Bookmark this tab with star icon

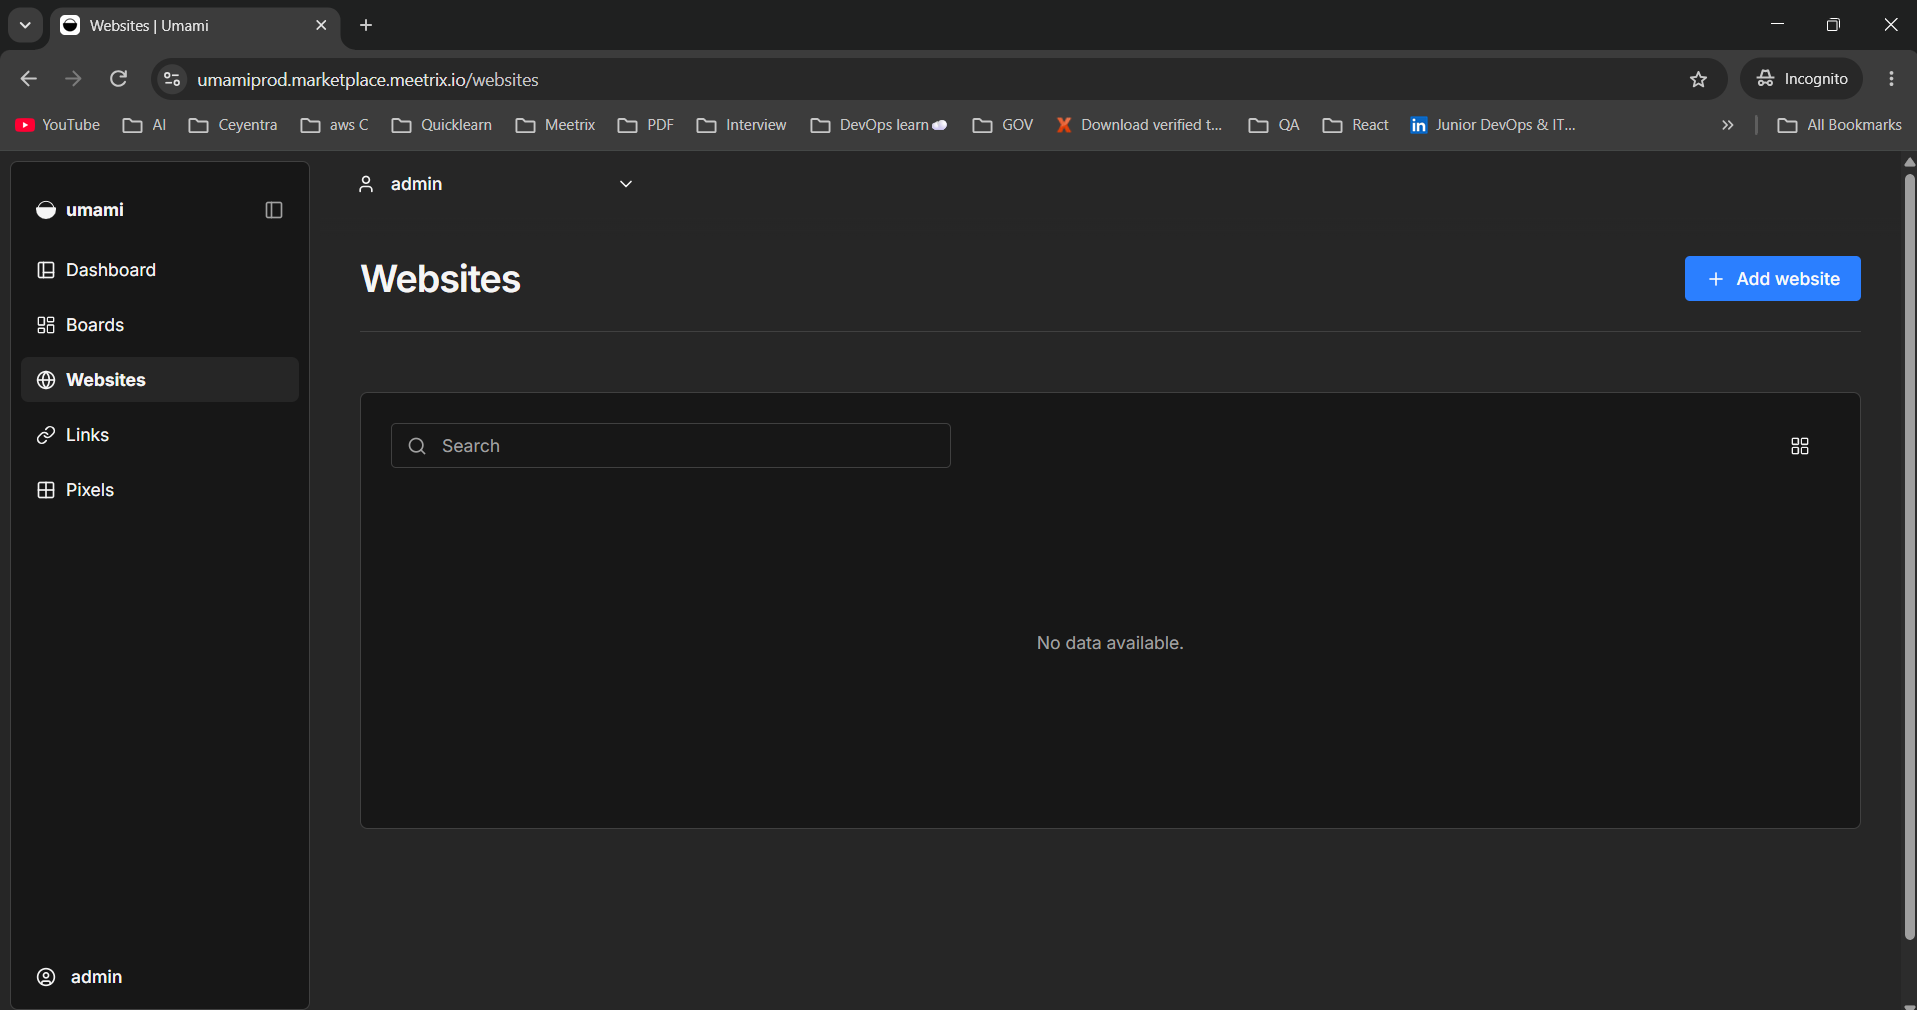[1698, 79]
